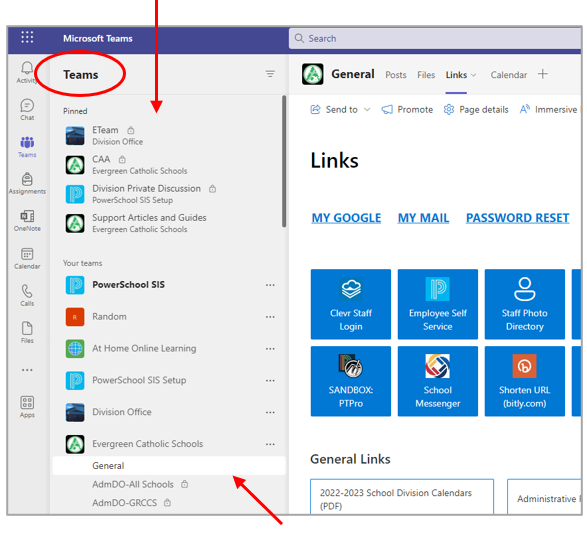Open Chat in the left rail

tap(27, 110)
